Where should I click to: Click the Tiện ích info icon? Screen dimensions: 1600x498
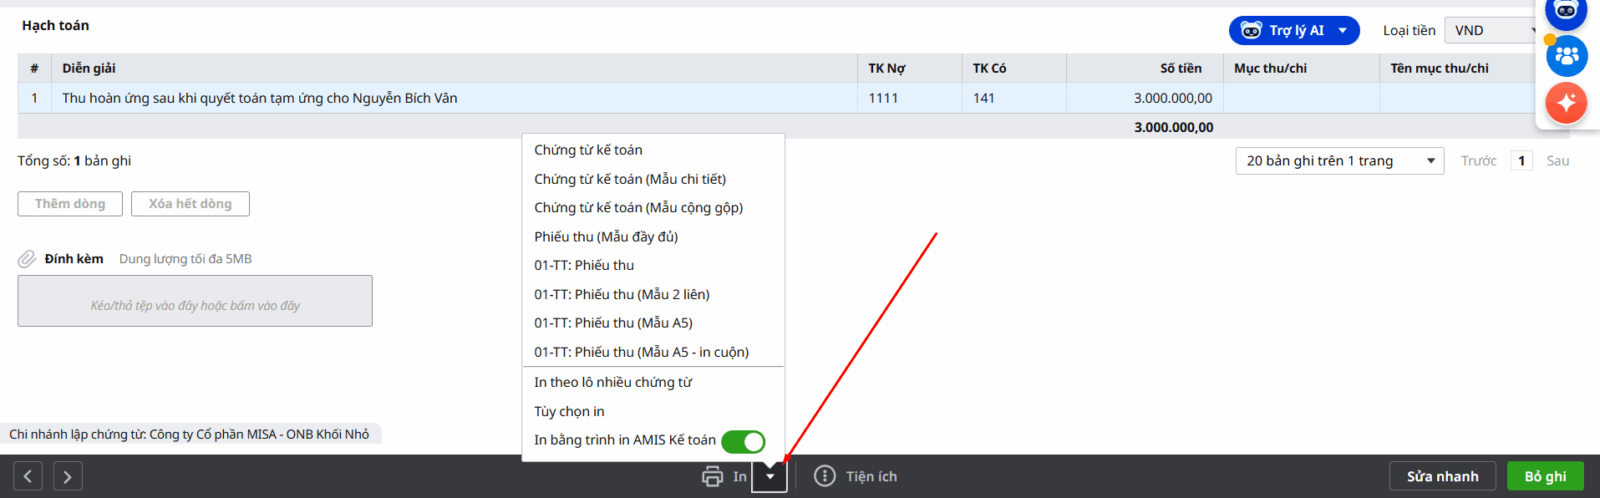(x=825, y=476)
